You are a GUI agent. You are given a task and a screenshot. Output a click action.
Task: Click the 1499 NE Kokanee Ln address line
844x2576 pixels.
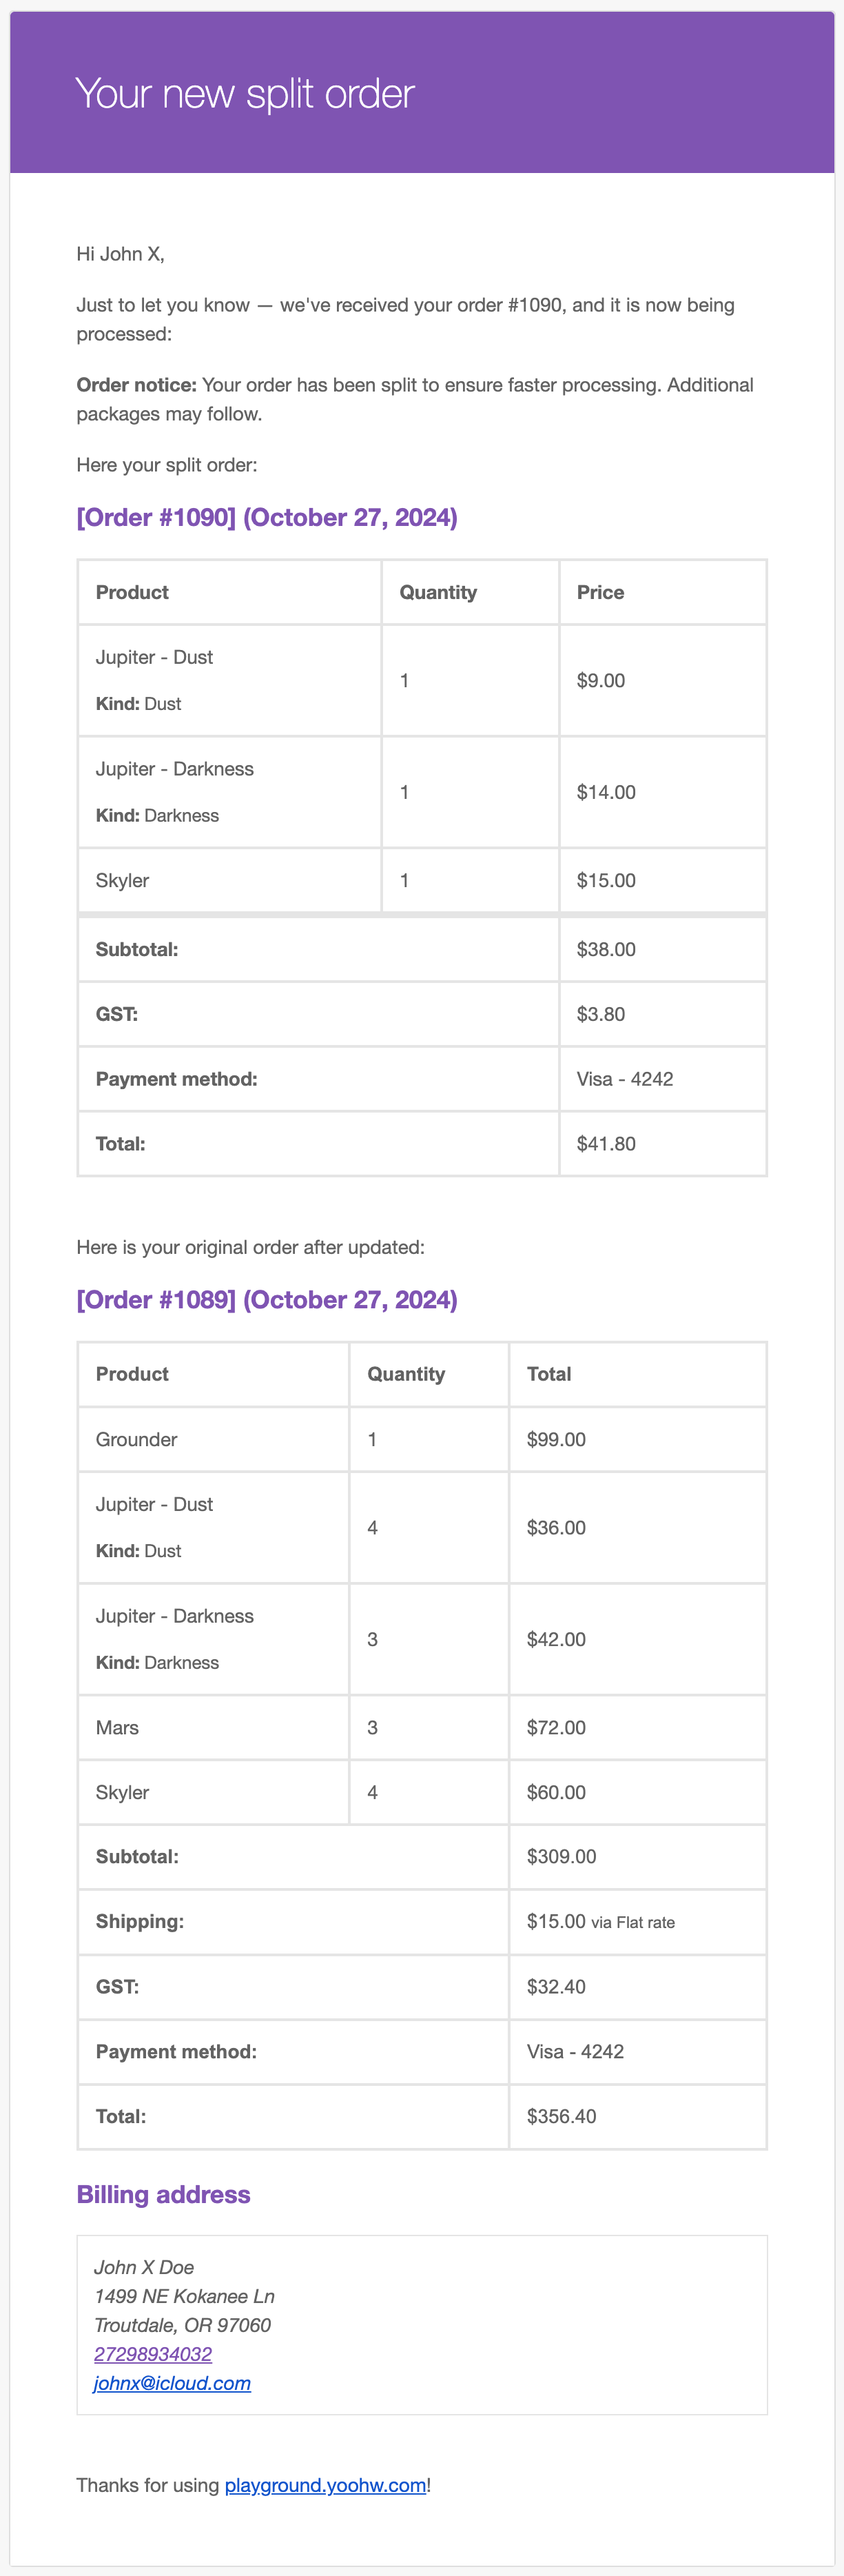(x=184, y=2296)
